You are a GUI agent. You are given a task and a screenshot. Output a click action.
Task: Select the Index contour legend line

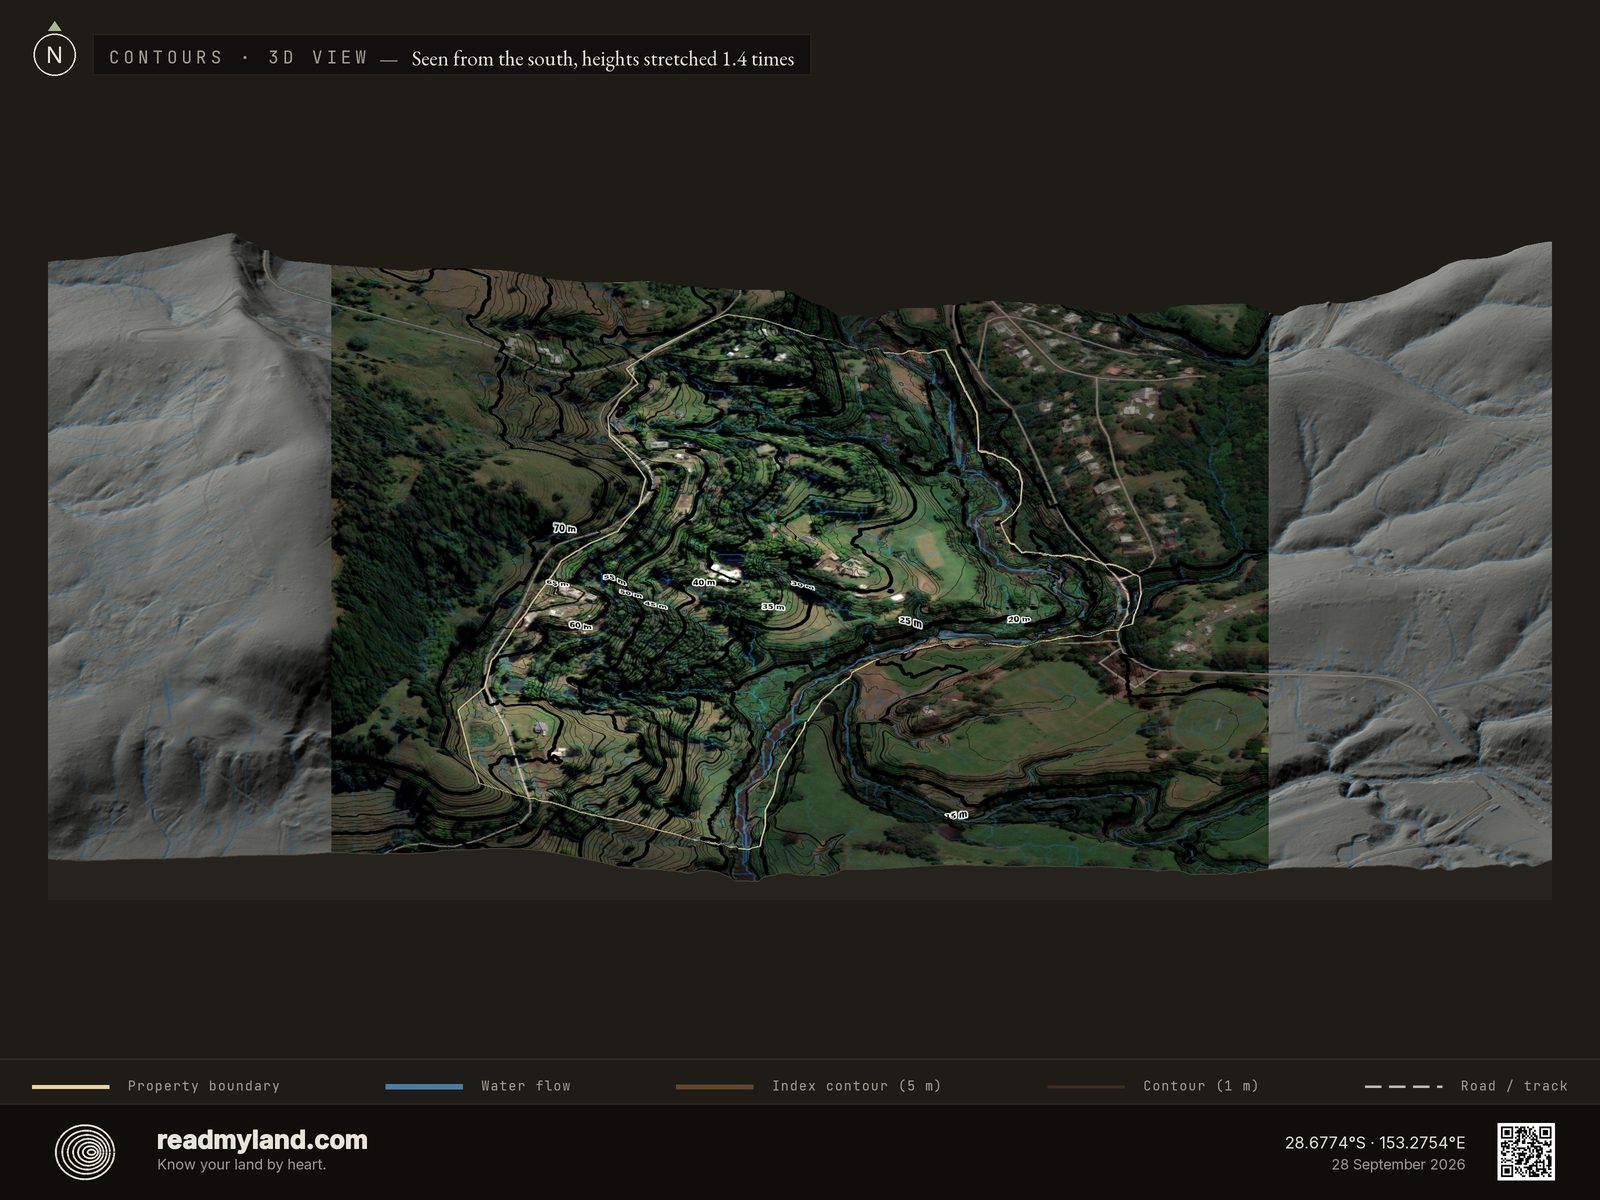[715, 1086]
